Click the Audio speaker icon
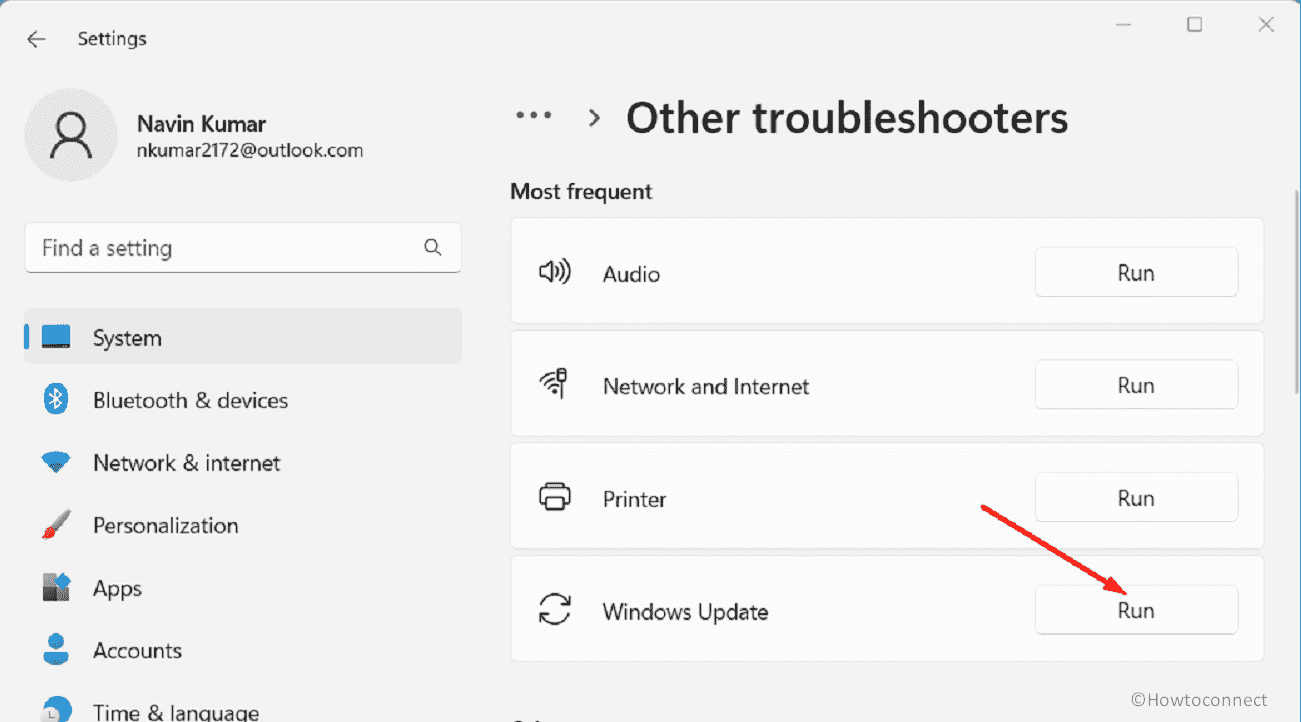The width and height of the screenshot is (1301, 722). [x=554, y=273]
